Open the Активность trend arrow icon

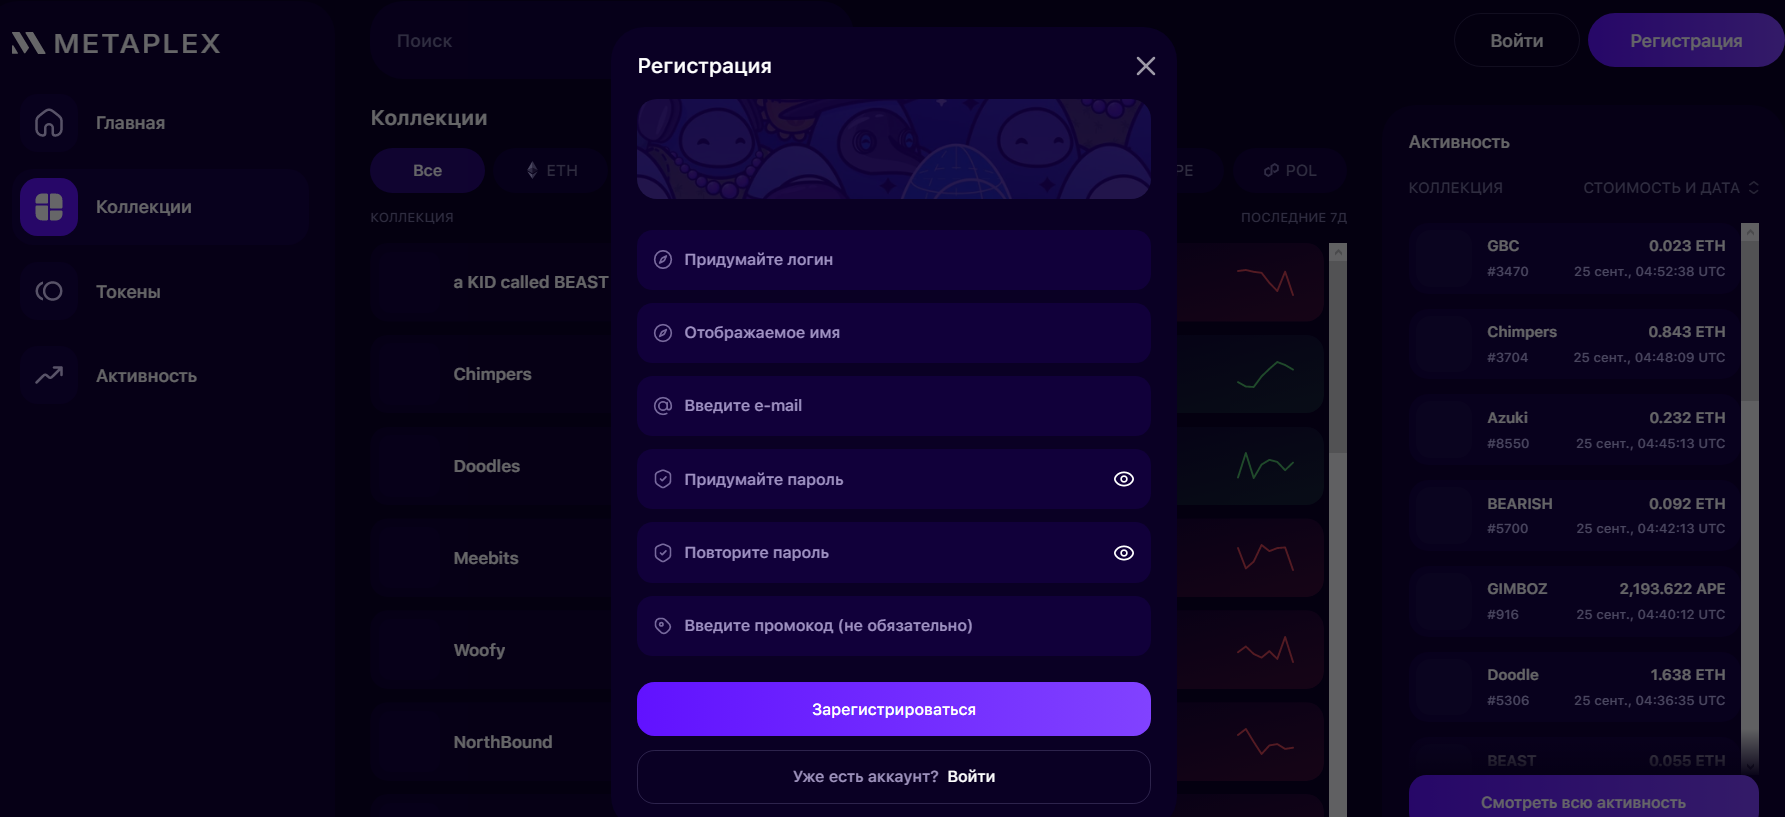[x=49, y=375]
